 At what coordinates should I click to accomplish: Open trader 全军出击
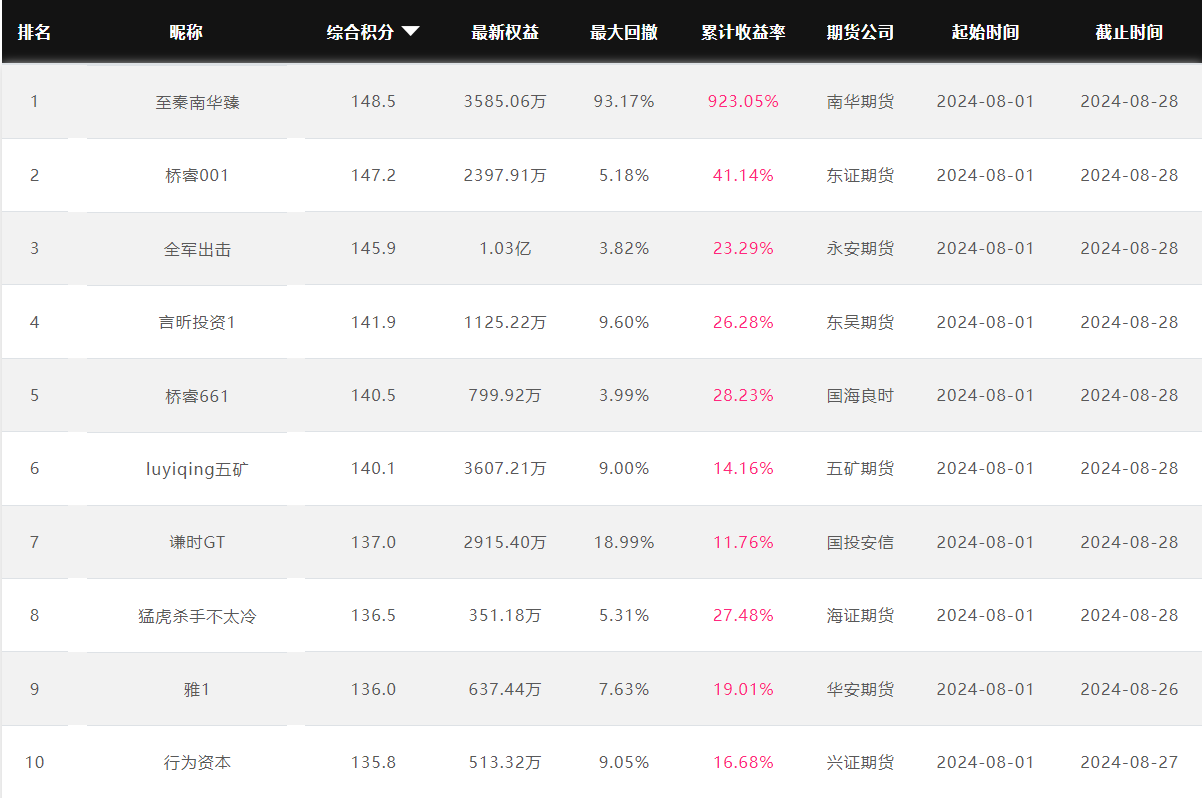click(x=197, y=249)
